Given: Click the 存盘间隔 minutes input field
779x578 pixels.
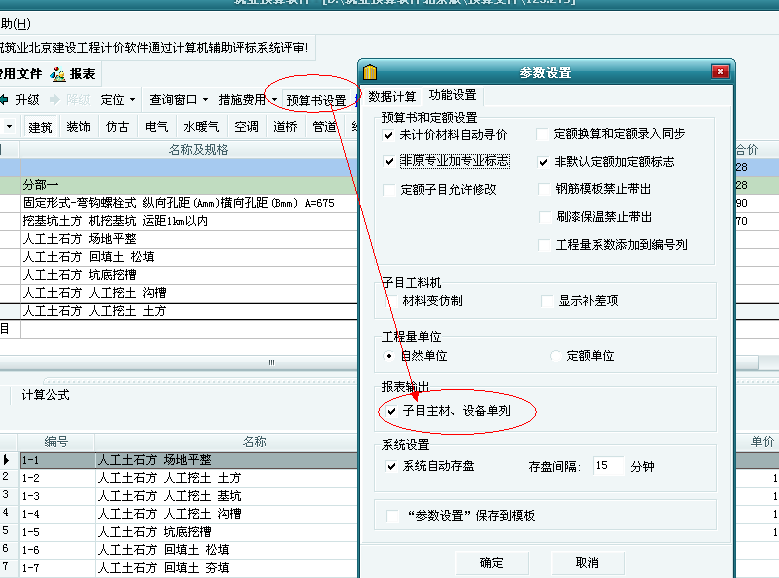Looking at the screenshot, I should tap(607, 466).
